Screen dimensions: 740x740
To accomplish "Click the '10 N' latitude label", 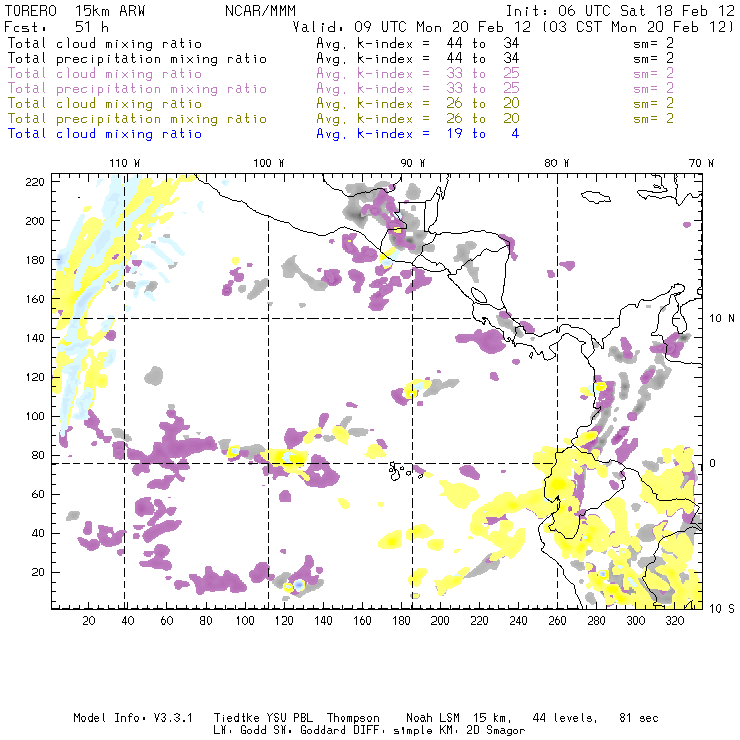I will pos(722,319).
